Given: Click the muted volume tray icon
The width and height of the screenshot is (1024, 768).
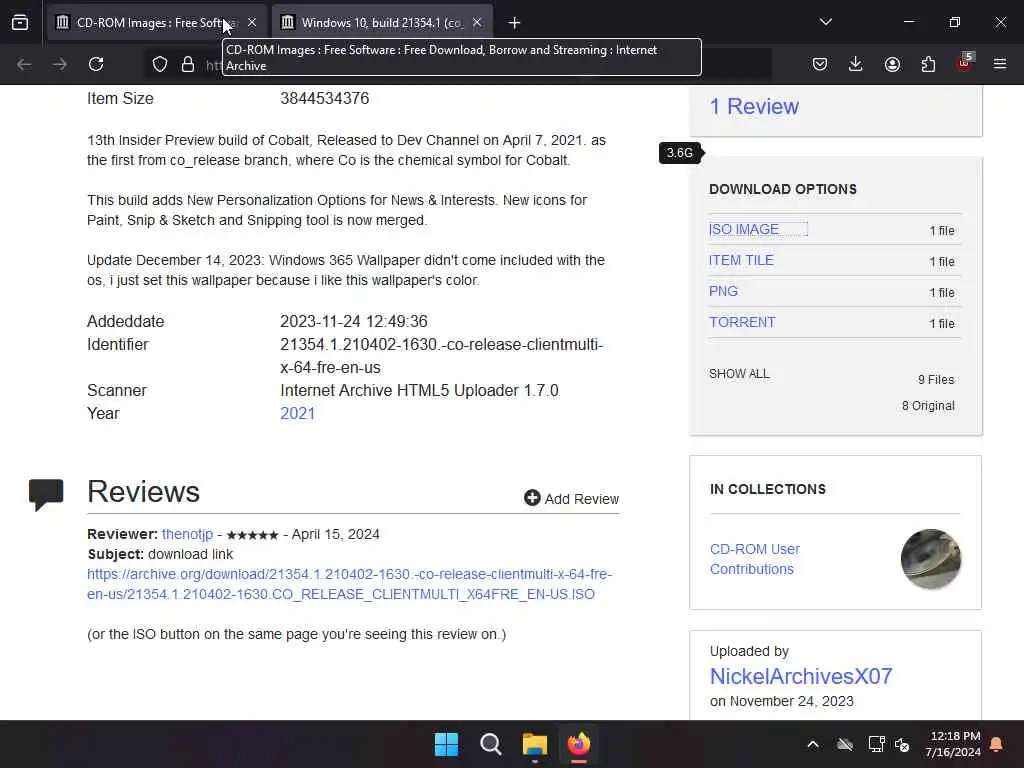Looking at the screenshot, I should point(903,744).
